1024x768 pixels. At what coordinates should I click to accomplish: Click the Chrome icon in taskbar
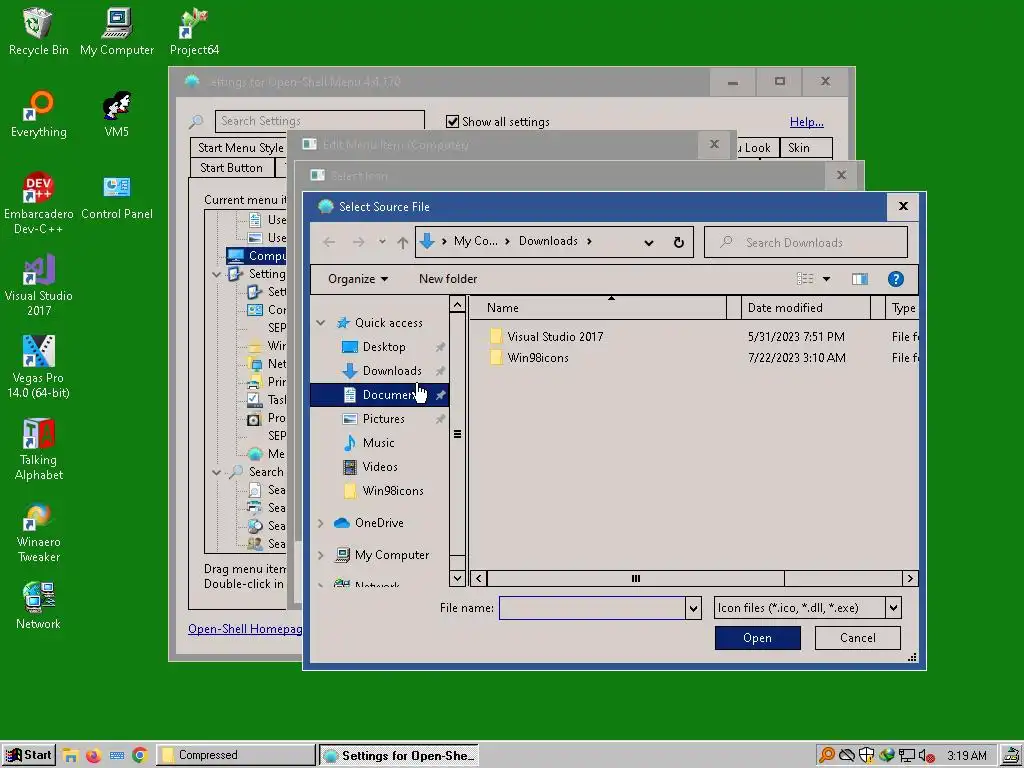[139, 756]
